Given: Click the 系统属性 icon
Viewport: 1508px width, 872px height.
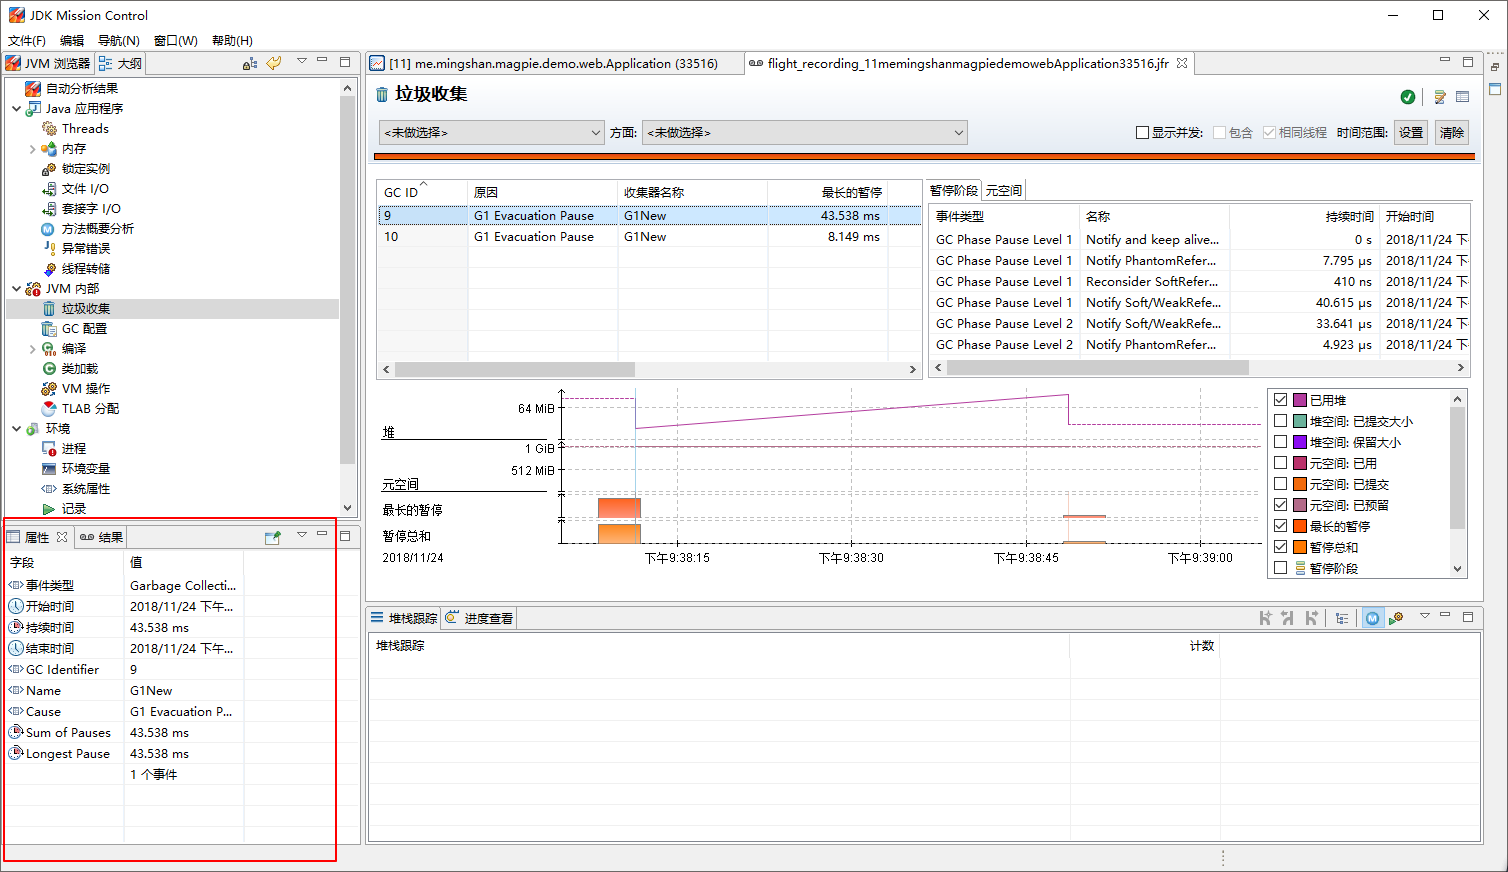Looking at the screenshot, I should [49, 488].
